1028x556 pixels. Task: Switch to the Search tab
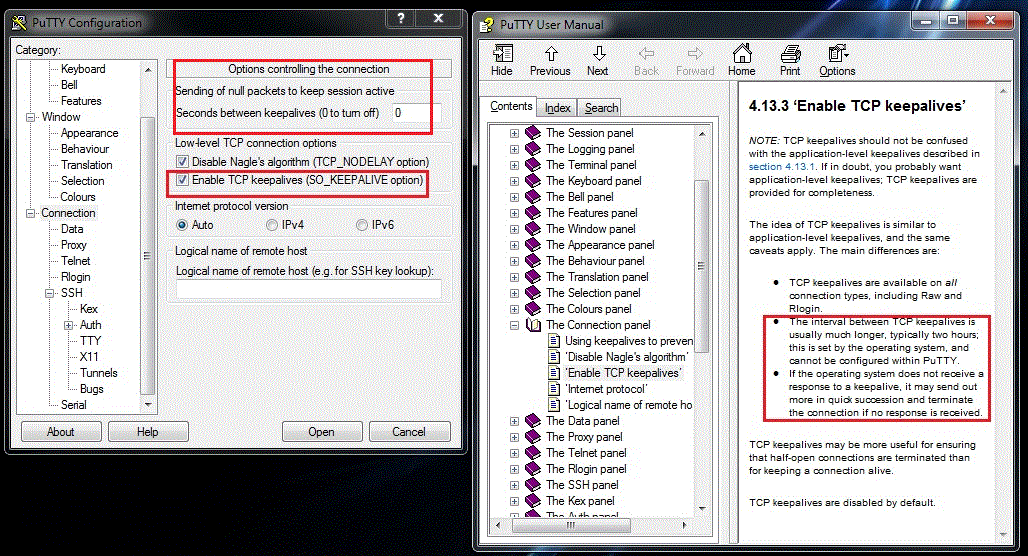[x=601, y=108]
